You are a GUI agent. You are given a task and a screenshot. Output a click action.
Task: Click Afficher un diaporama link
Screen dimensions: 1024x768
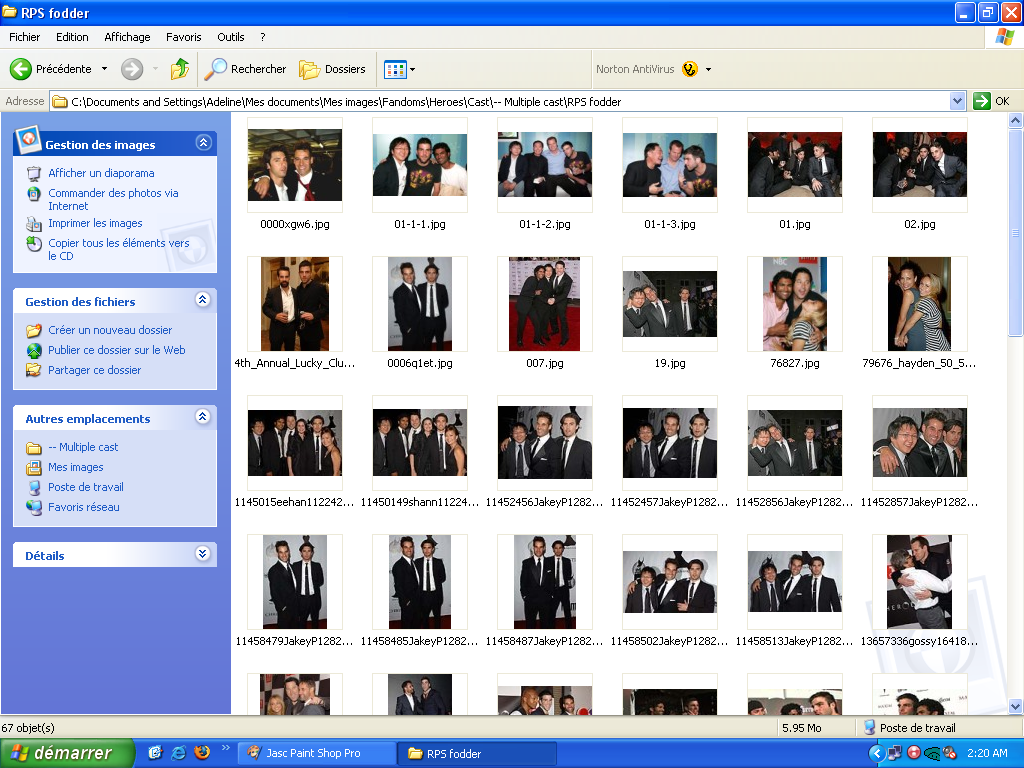coord(101,173)
